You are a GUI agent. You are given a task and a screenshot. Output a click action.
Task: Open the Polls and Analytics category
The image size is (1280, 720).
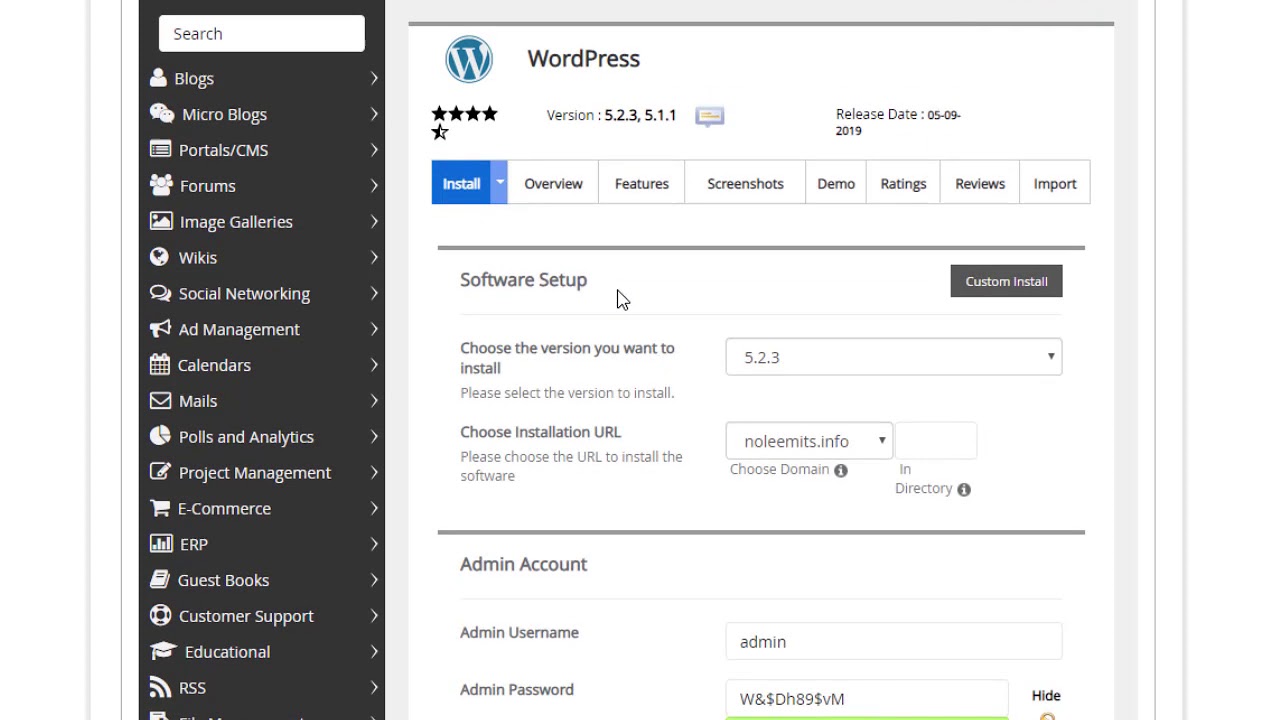click(x=262, y=436)
